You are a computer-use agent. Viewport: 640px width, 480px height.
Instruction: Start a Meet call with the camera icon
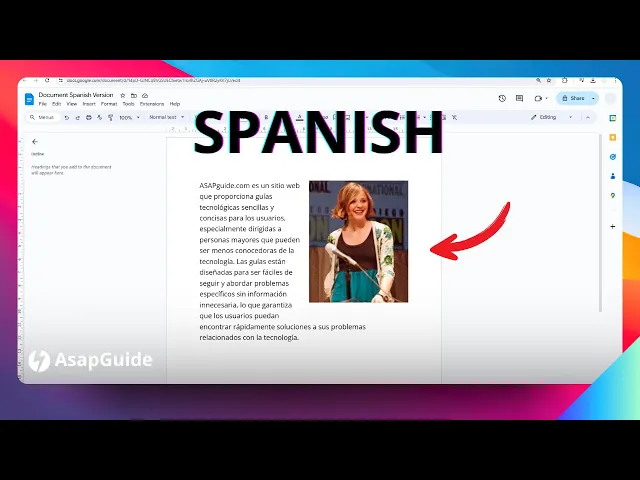(x=538, y=98)
